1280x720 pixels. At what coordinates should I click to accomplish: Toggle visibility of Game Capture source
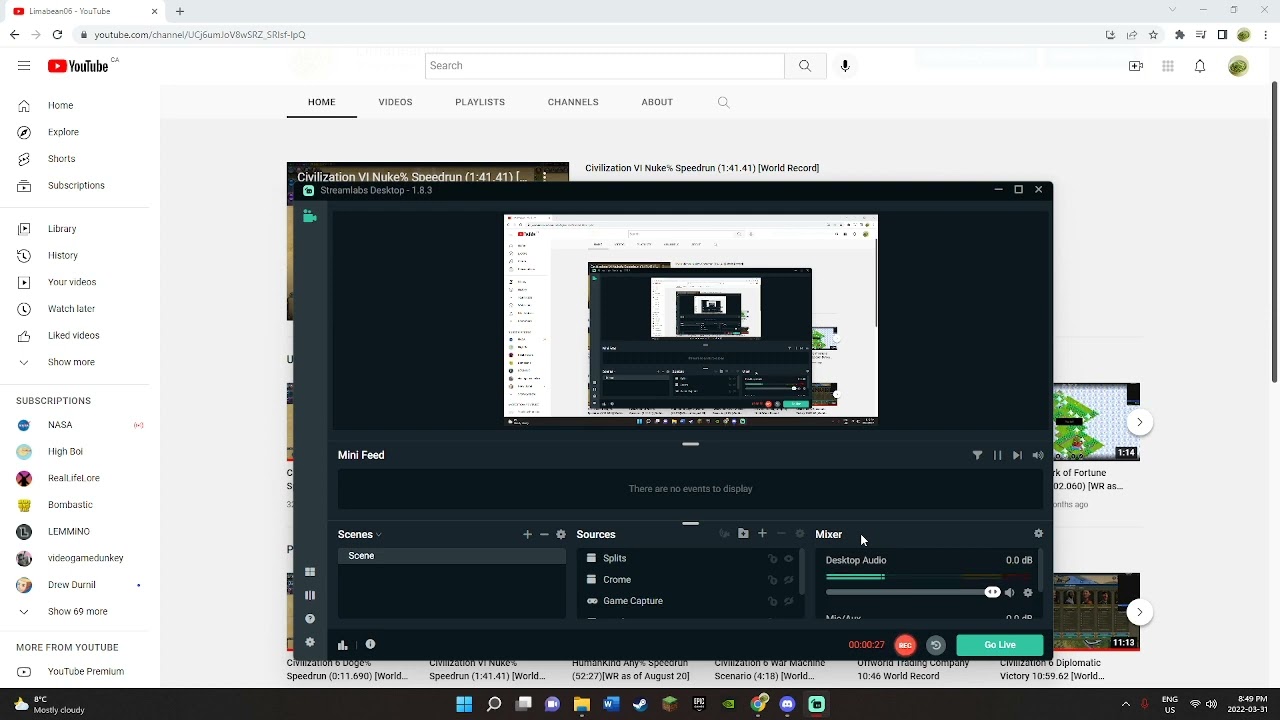coord(789,601)
